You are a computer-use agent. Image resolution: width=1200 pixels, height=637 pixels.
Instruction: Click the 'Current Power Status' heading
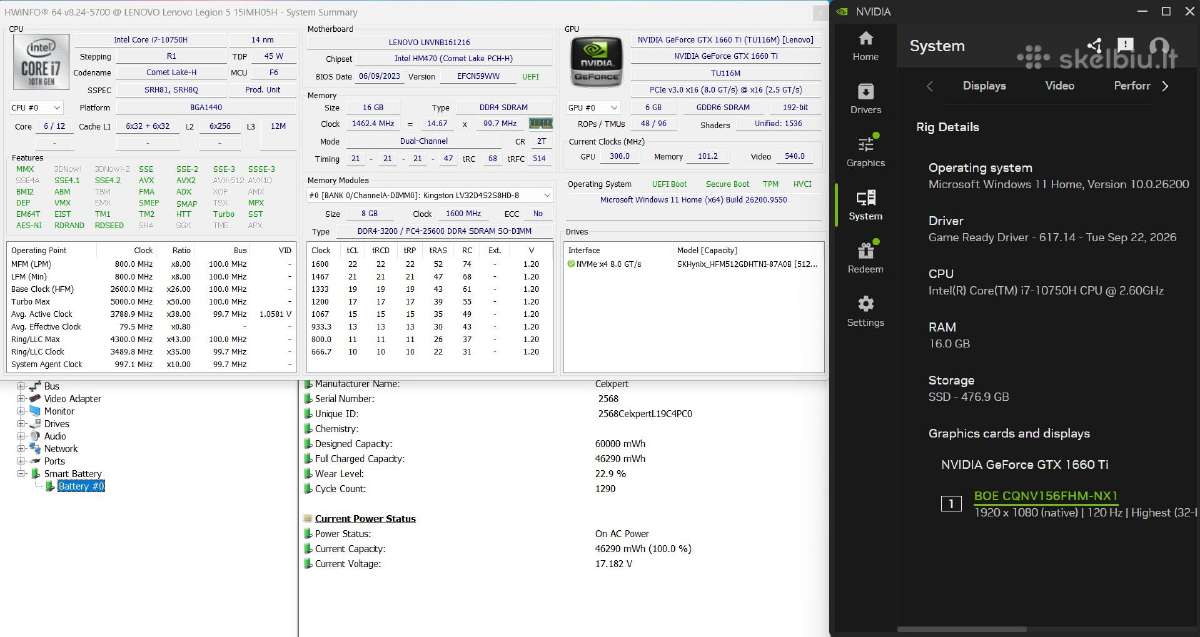click(365, 519)
